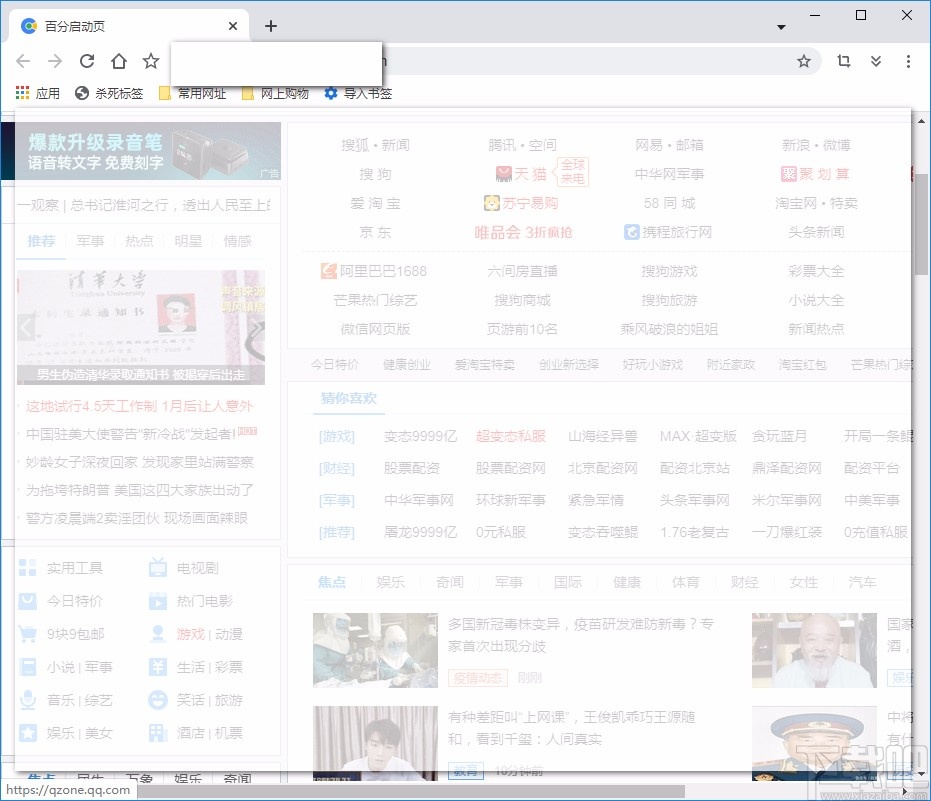Open 携程旅行网 link

[669, 232]
